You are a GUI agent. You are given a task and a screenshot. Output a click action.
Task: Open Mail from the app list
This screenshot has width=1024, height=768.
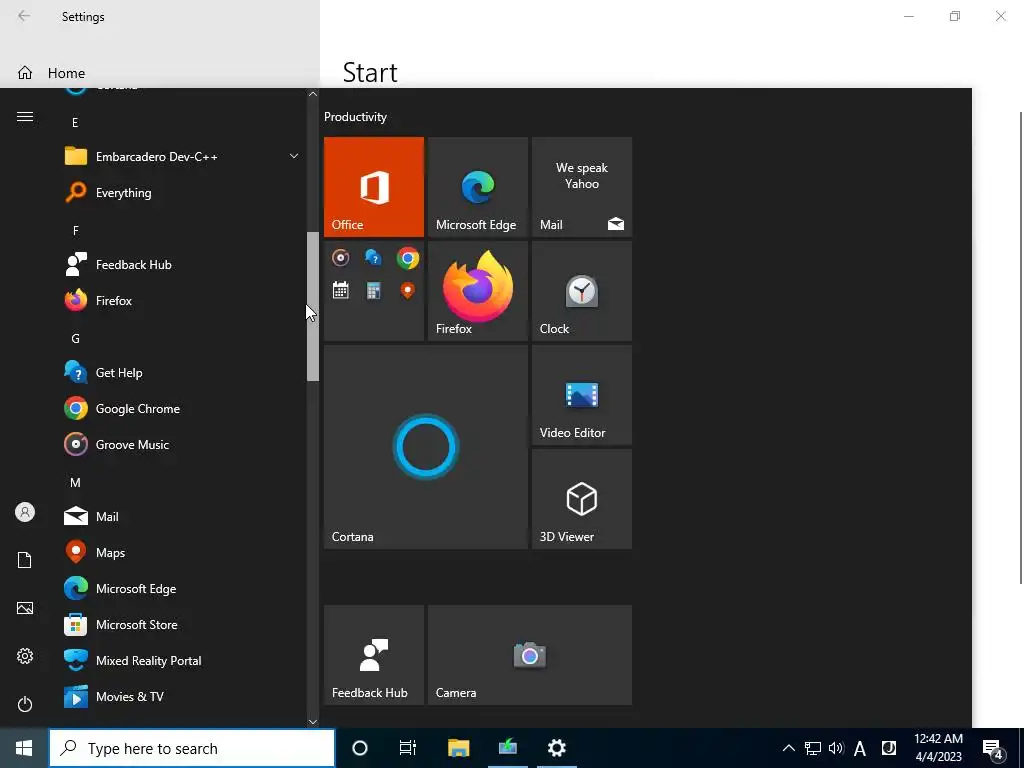(x=183, y=517)
